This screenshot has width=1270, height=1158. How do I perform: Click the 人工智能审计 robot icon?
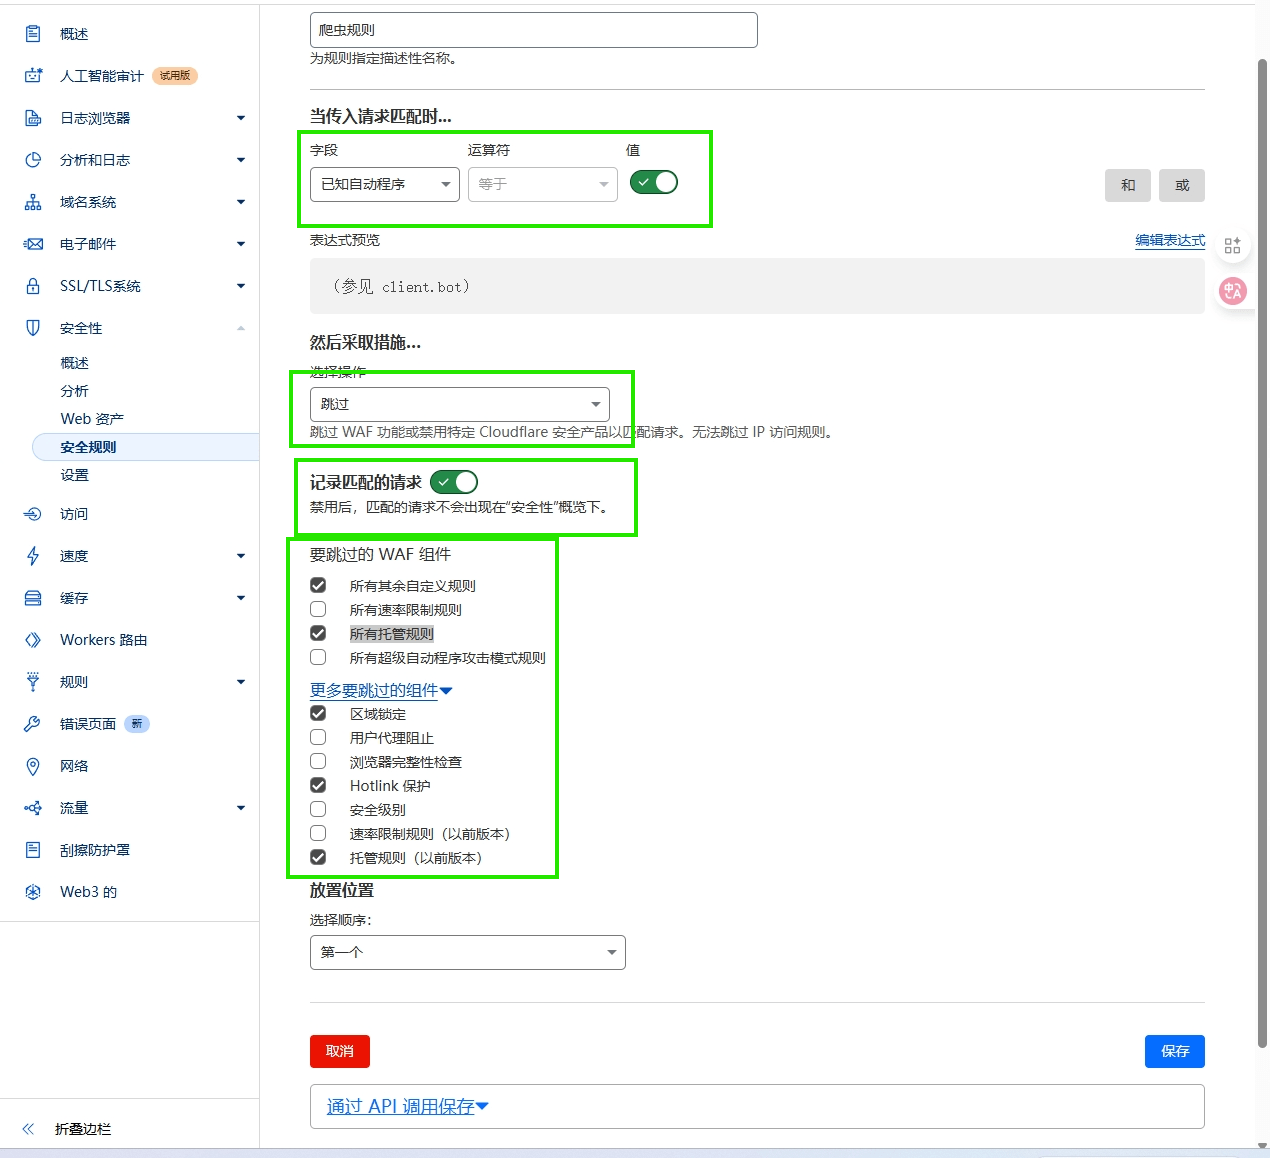[33, 76]
